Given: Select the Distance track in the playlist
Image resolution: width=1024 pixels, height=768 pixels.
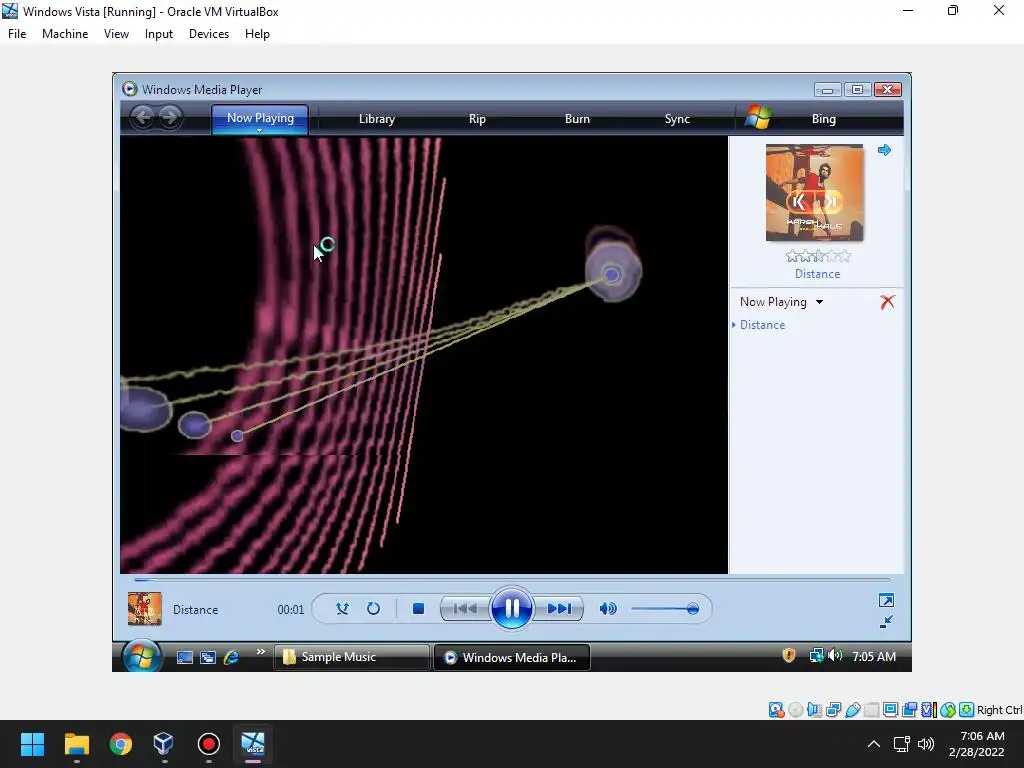Looking at the screenshot, I should [762, 325].
